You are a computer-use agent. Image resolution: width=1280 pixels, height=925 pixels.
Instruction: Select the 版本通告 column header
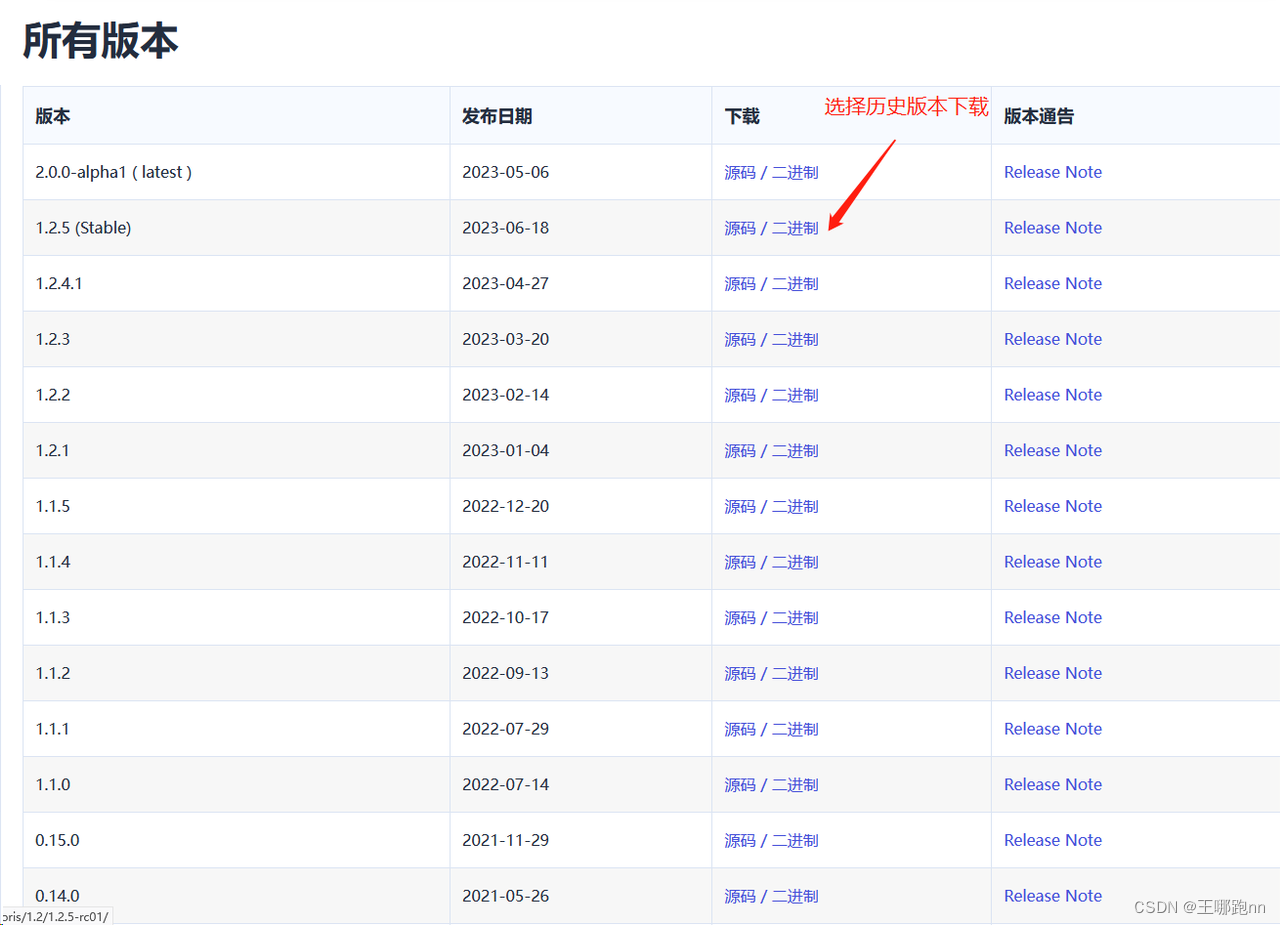(x=1039, y=116)
